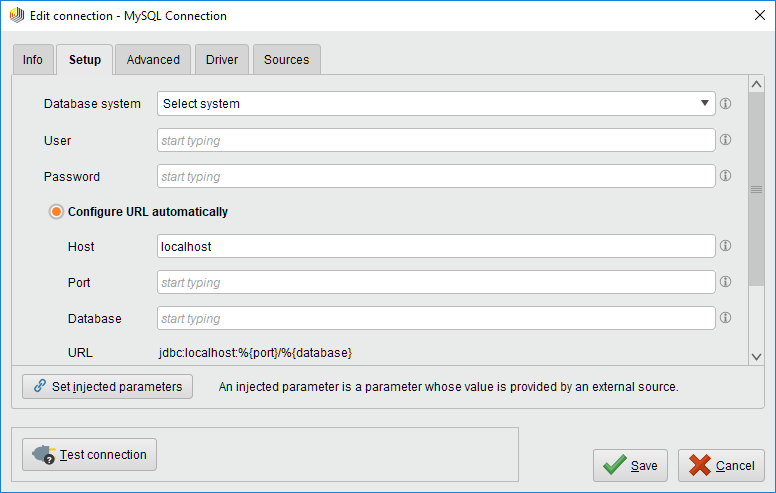The height and width of the screenshot is (493, 776).
Task: Click info icon beside User field
Action: point(726,141)
